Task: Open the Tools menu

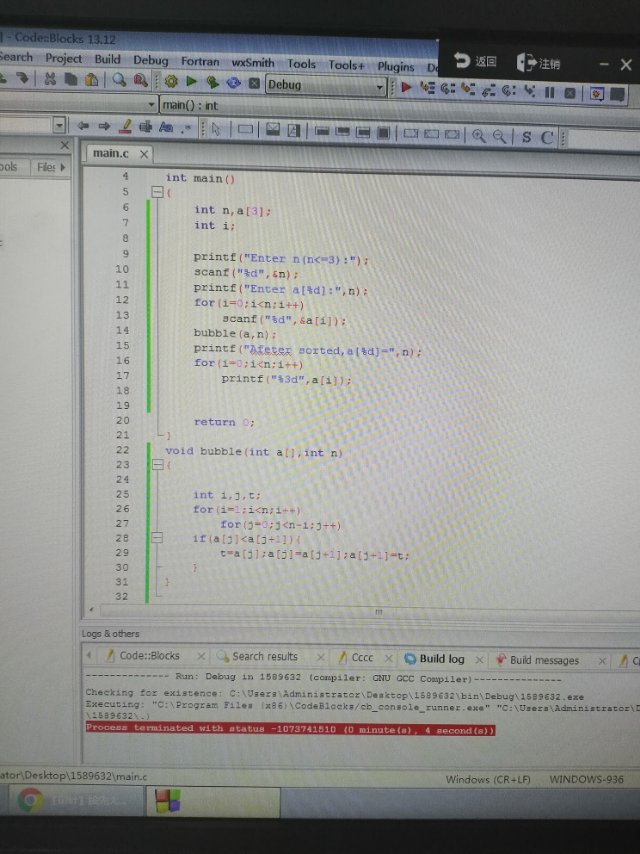Action: [301, 64]
